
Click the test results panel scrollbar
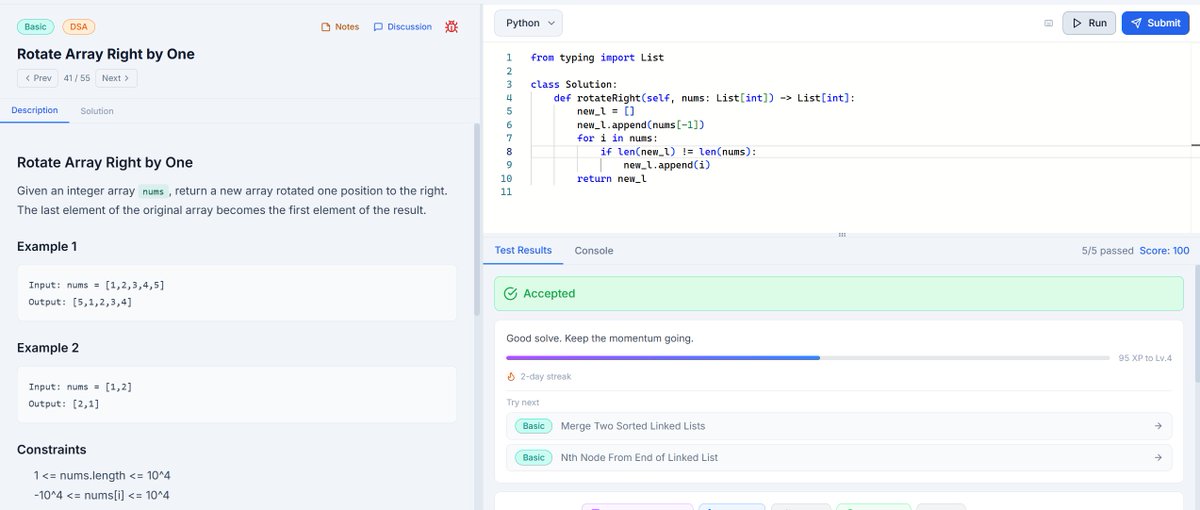(x=1196, y=323)
